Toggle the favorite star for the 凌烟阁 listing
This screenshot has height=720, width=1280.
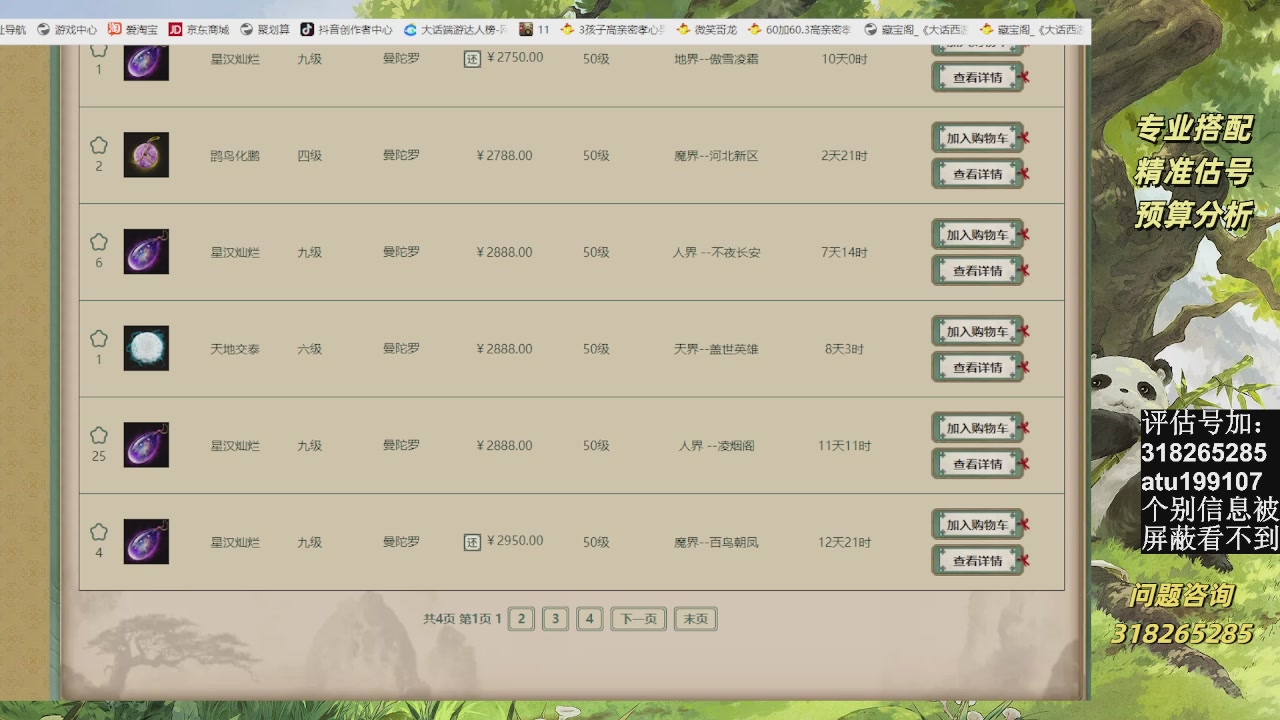click(x=99, y=436)
